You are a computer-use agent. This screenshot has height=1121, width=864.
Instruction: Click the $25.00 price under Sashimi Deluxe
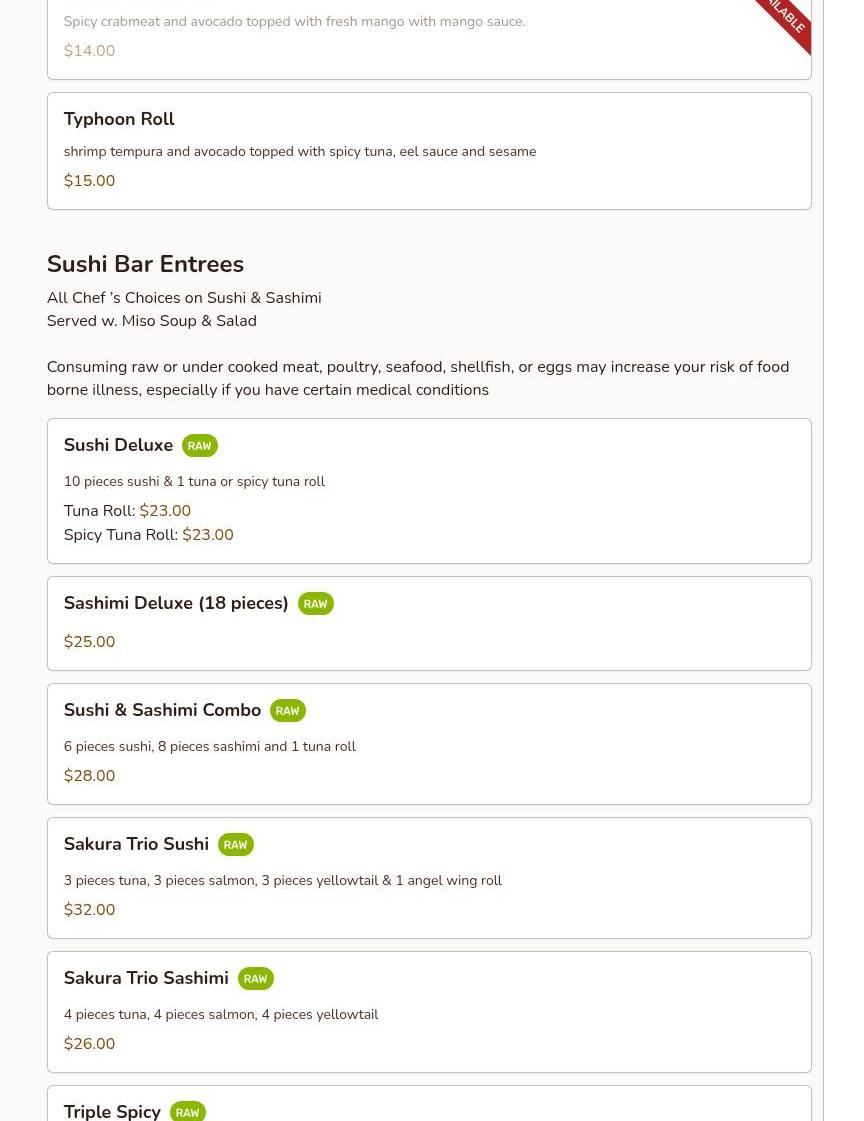tap(89, 642)
